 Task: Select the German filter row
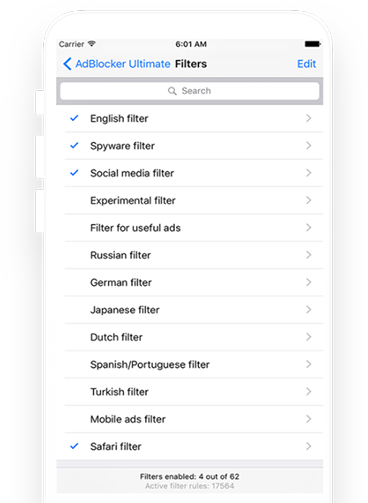(194, 282)
